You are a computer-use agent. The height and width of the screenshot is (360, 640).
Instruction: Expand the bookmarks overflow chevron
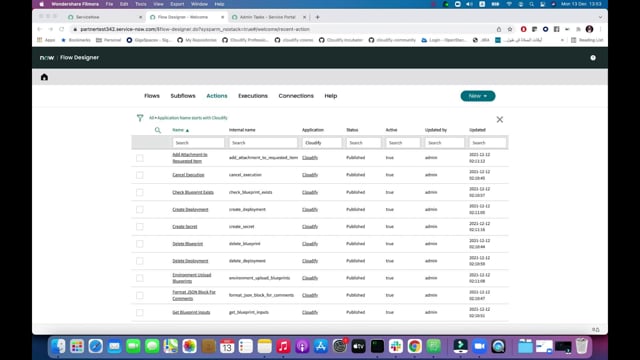point(562,40)
